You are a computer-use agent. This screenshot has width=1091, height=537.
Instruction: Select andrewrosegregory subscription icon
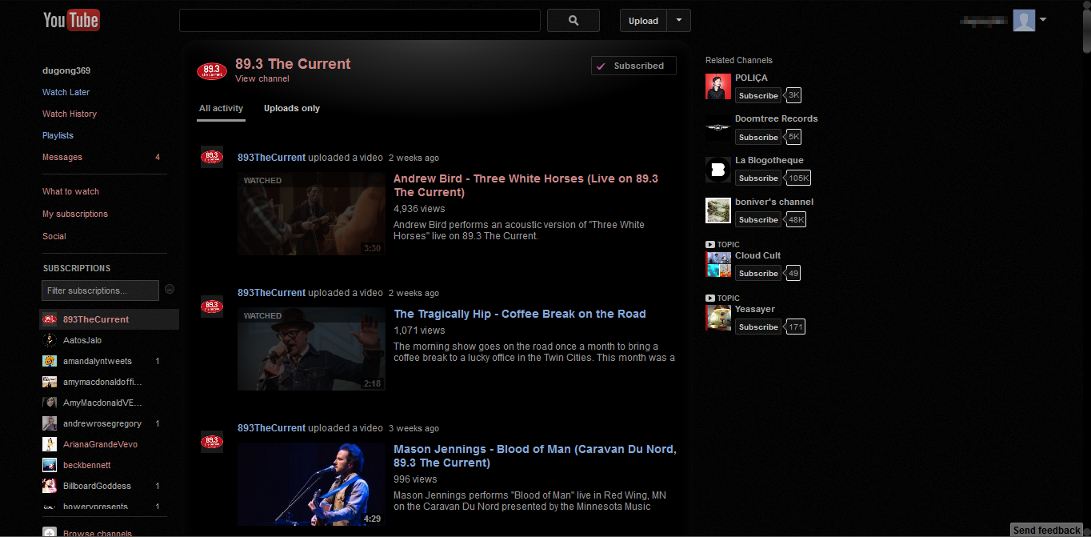49,423
